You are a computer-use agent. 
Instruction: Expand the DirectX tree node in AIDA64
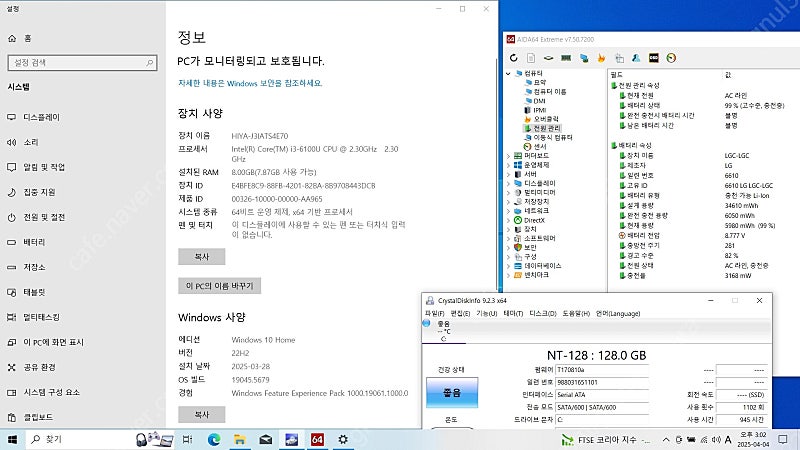click(508, 220)
